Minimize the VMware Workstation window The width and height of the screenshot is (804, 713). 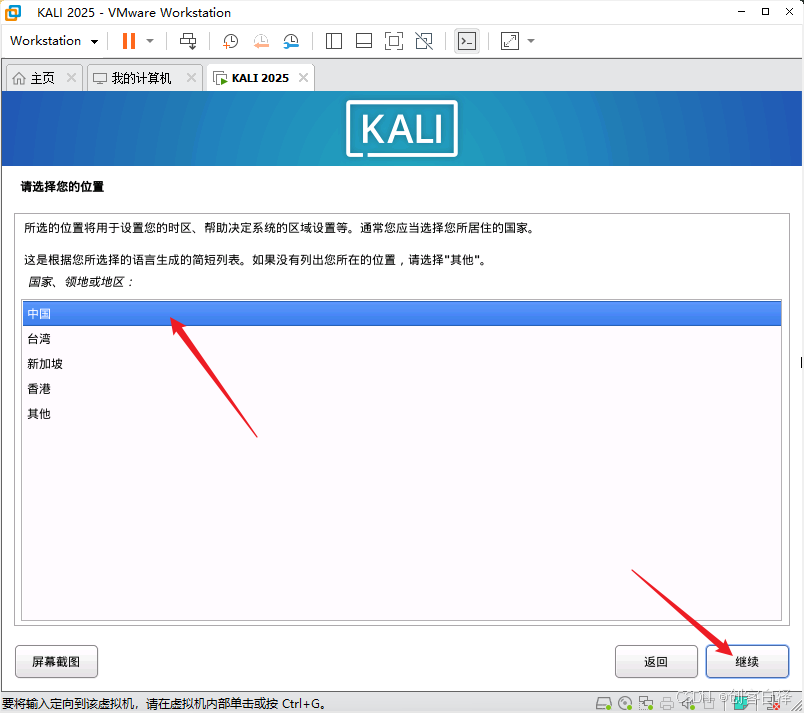click(x=741, y=12)
